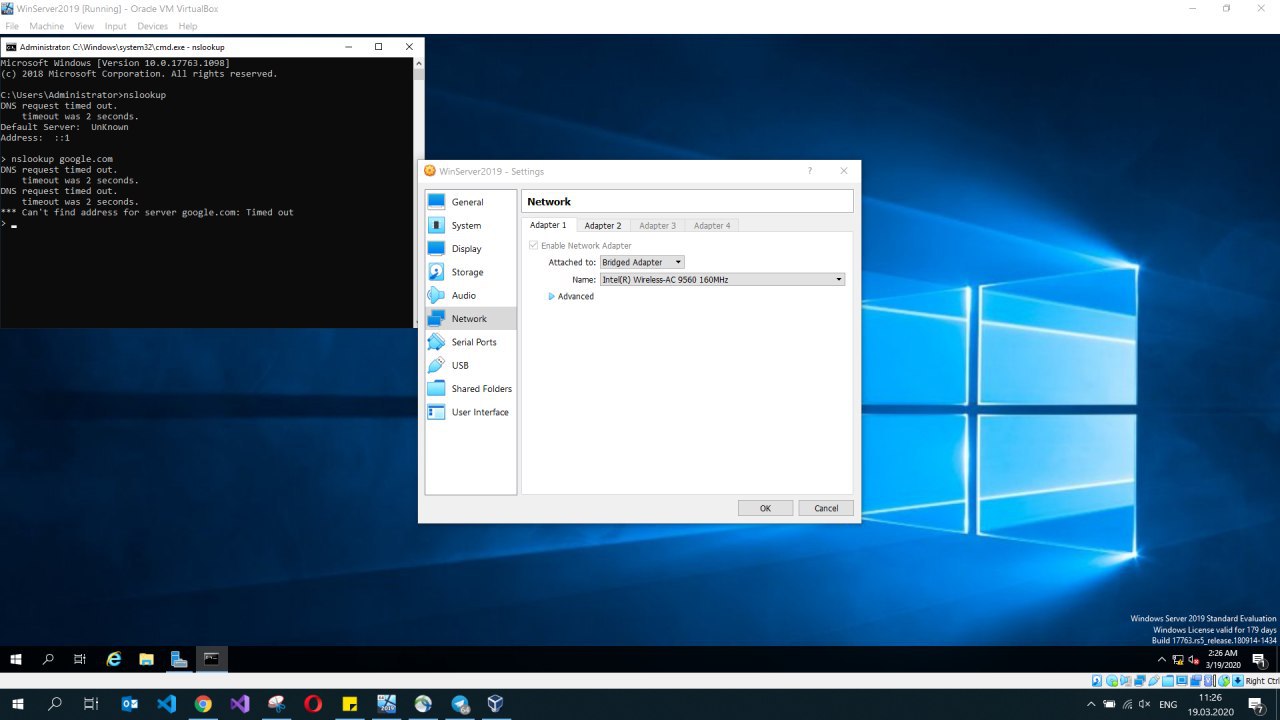Click the host Wi-Fi tray icon
1280x720 pixels.
1127,704
